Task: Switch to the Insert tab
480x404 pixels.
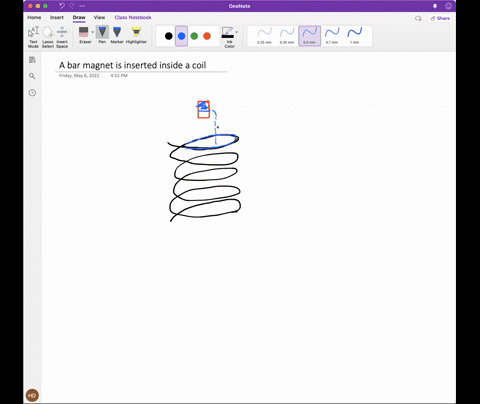Action: 57,17
